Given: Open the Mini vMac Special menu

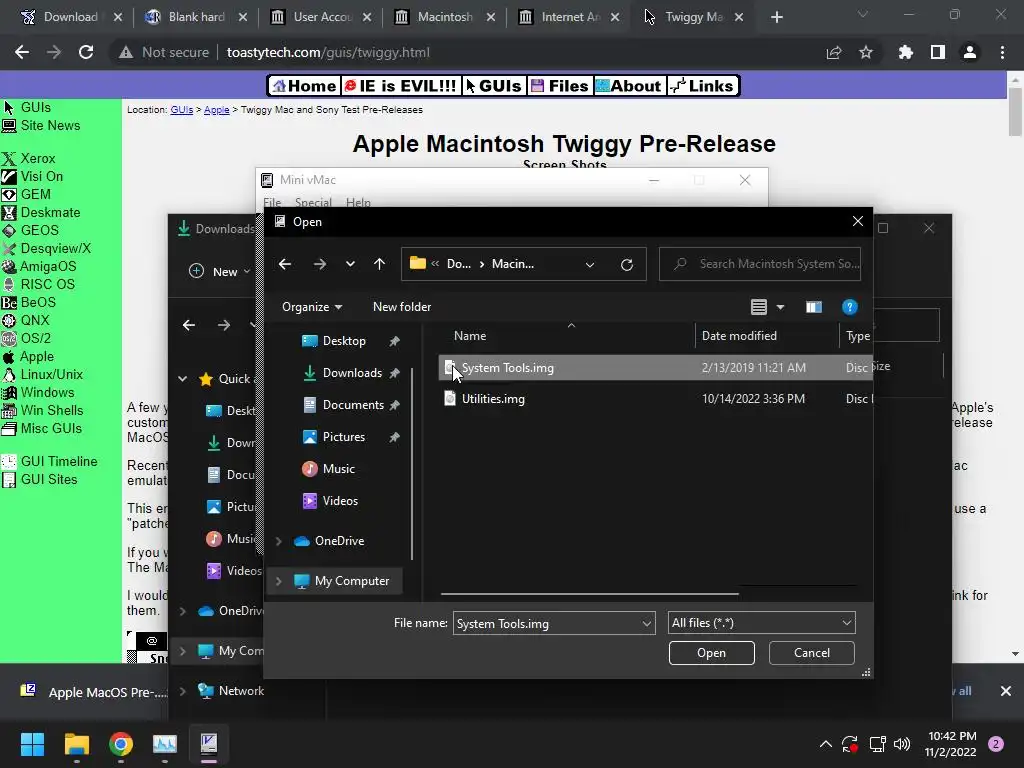Looking at the screenshot, I should (x=313, y=202).
